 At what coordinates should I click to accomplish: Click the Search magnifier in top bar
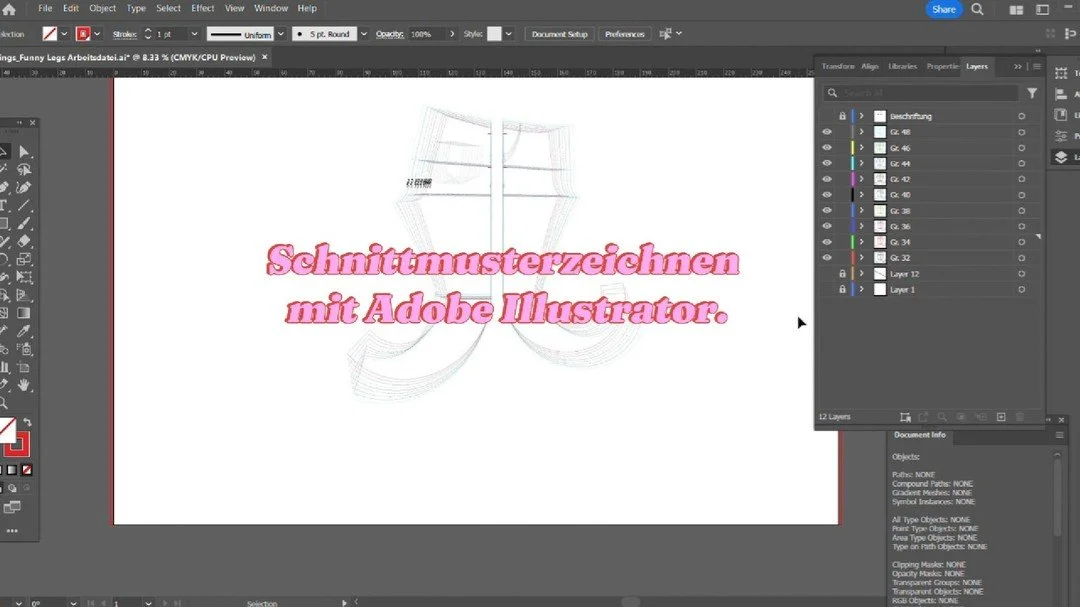click(x=977, y=10)
